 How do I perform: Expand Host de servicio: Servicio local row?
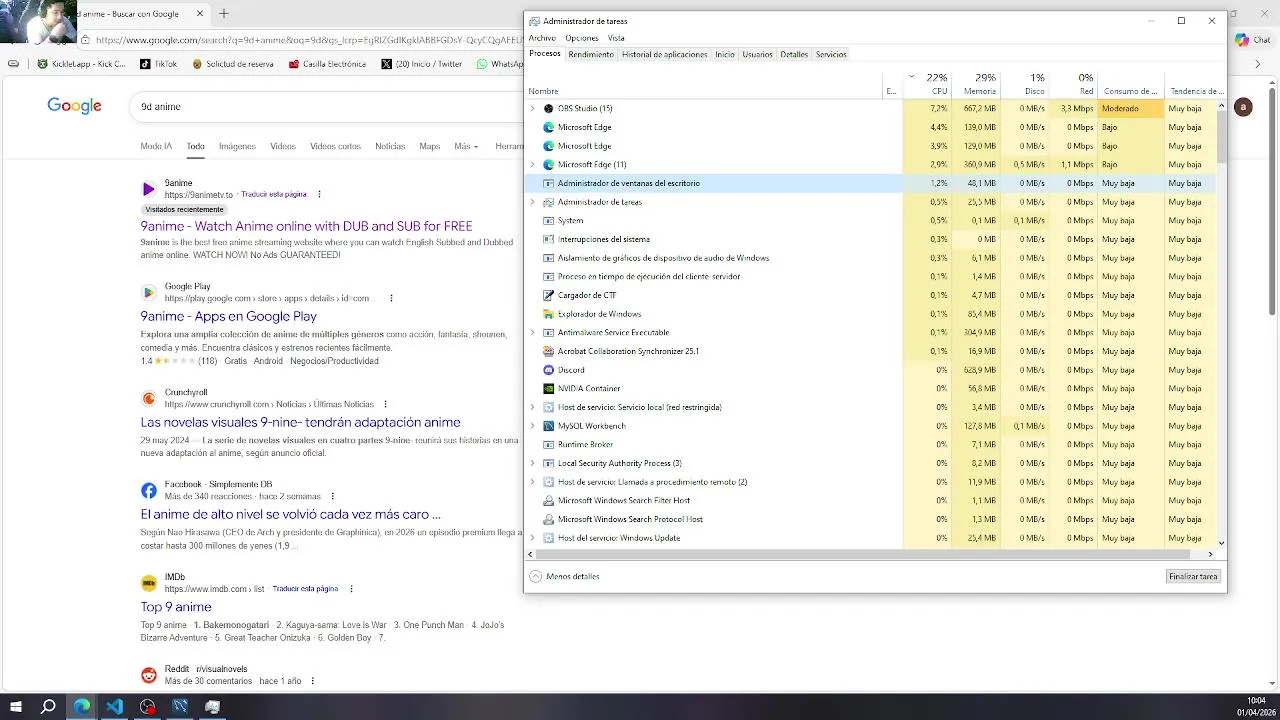(x=532, y=407)
